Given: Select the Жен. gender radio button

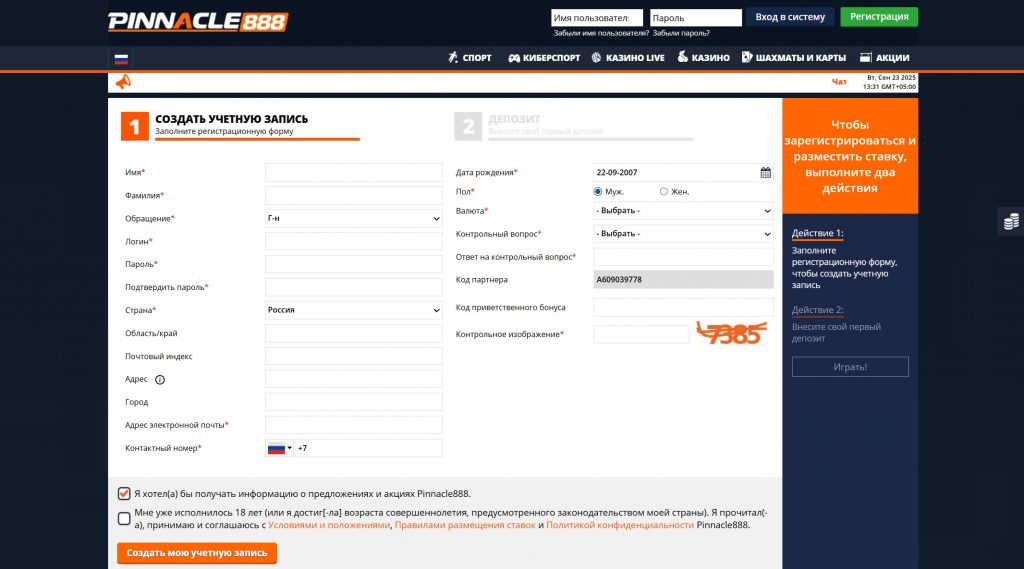Looking at the screenshot, I should point(664,191).
